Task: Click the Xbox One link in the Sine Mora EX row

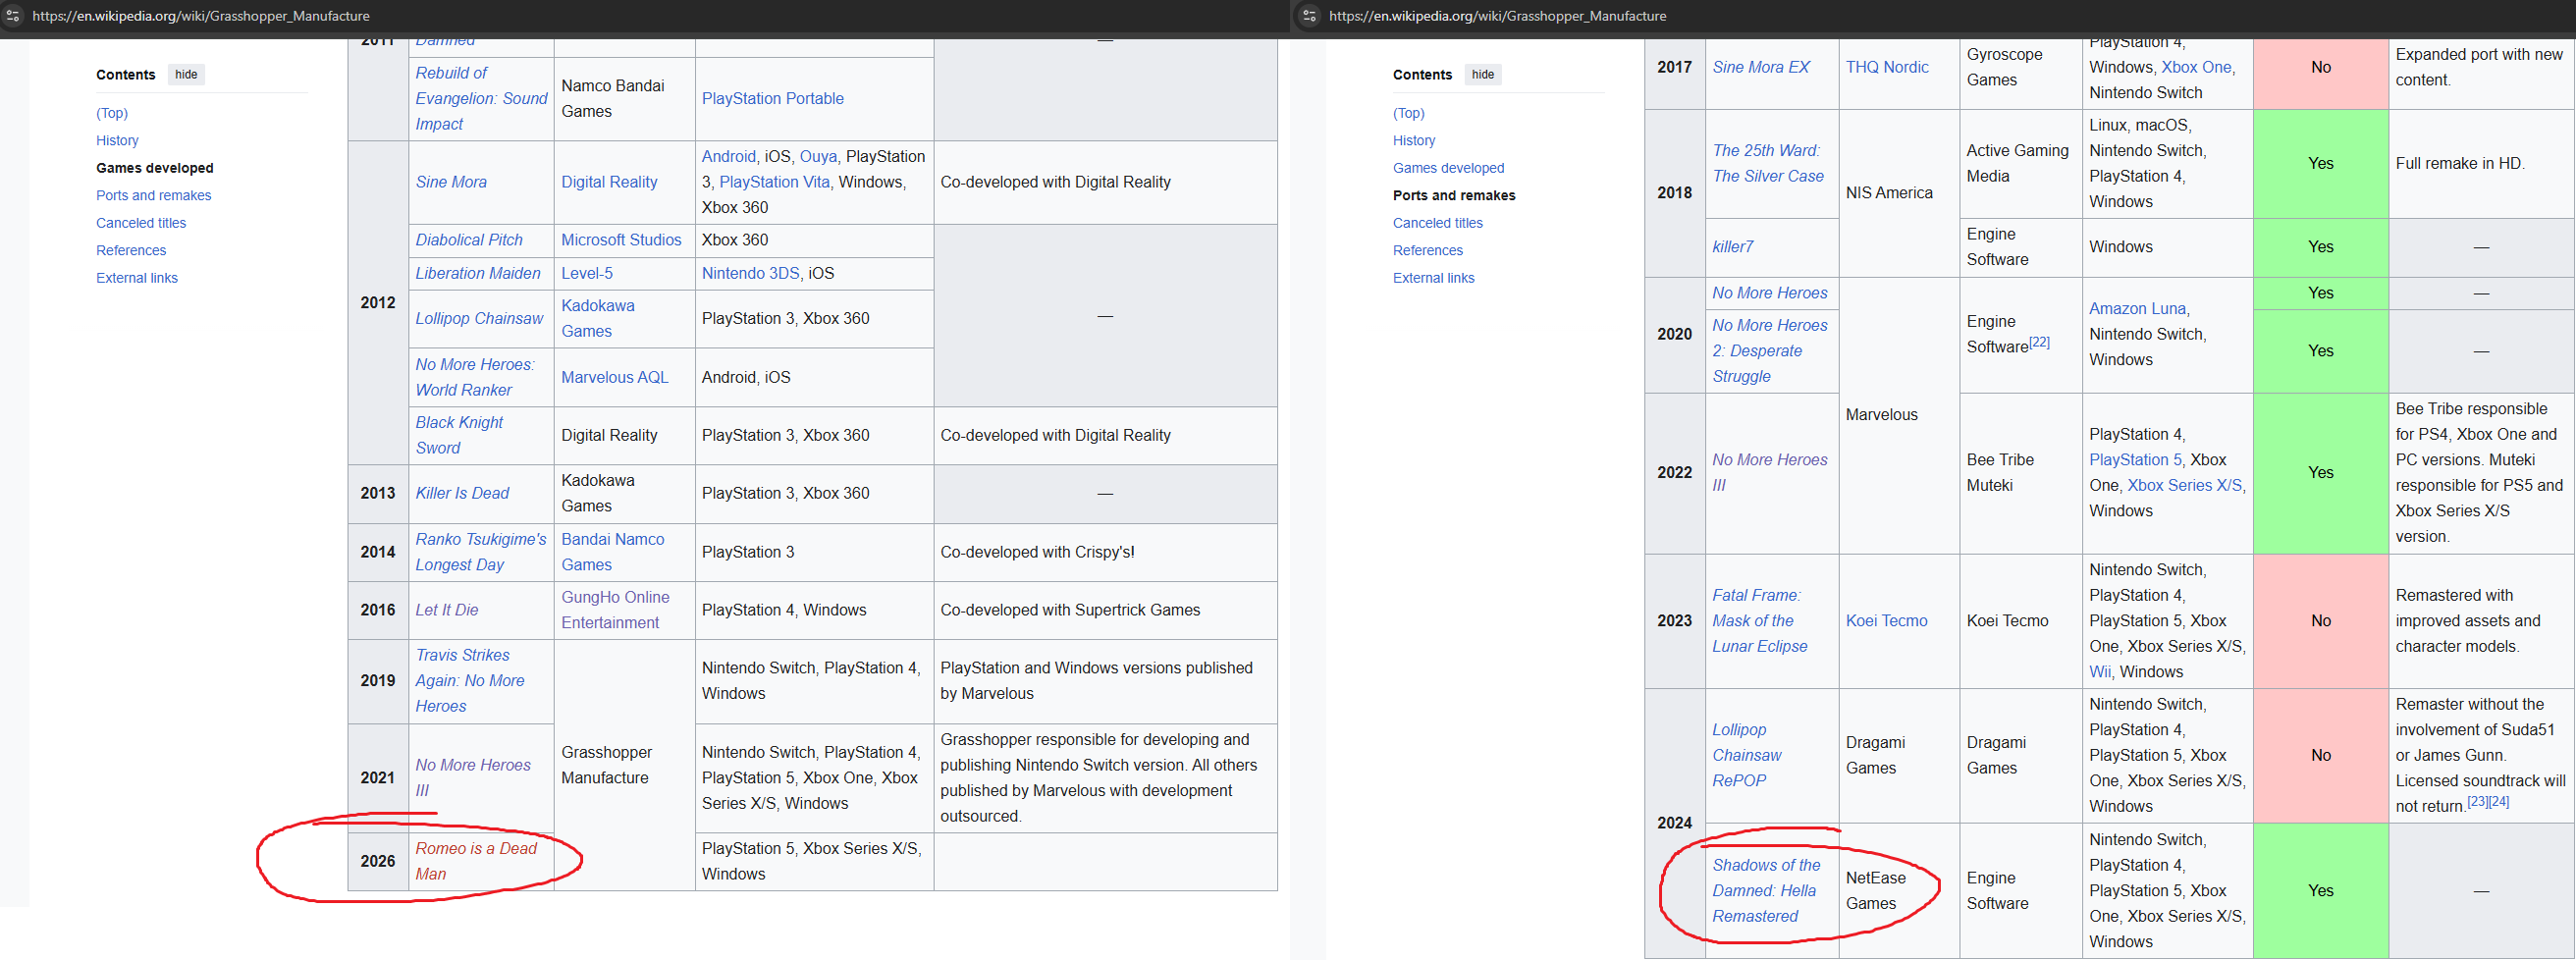Action: [x=2196, y=68]
